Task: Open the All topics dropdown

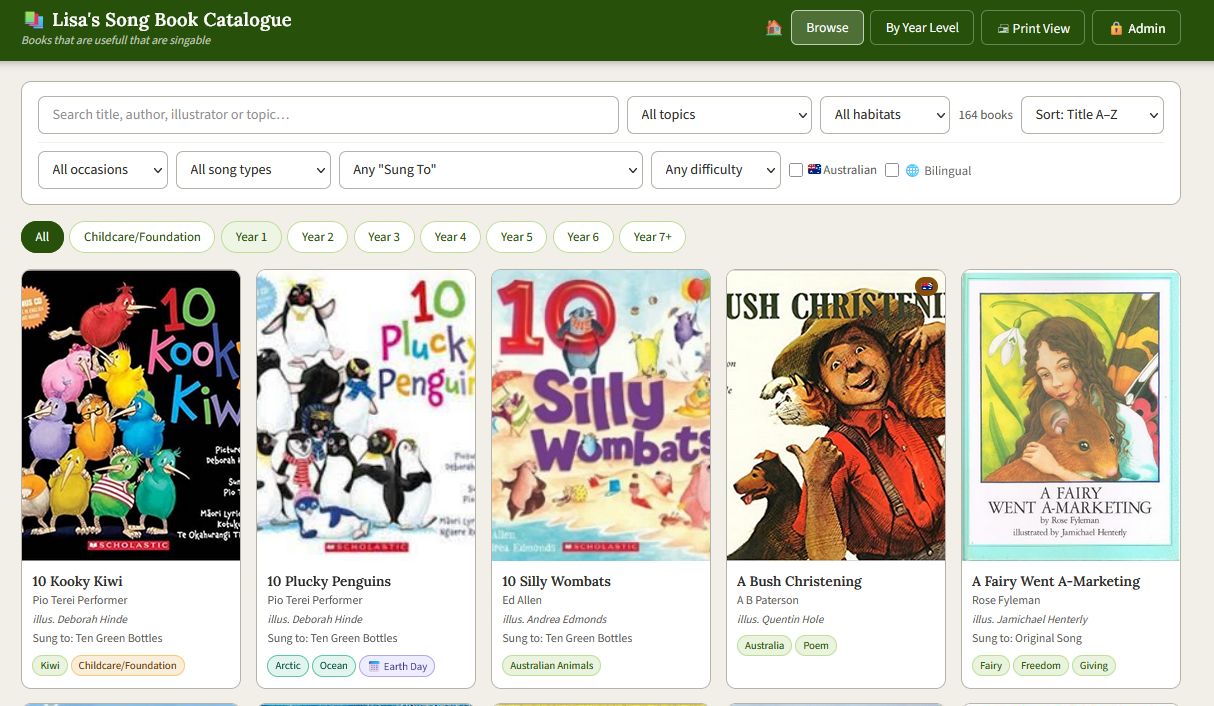Action: click(719, 115)
